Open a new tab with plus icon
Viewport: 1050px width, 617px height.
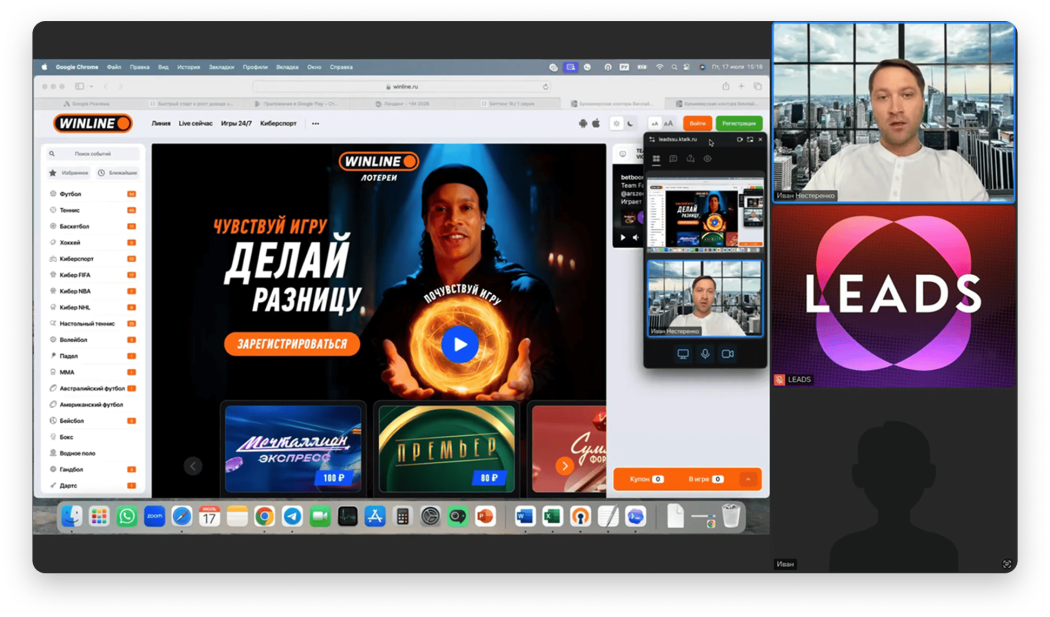741,86
